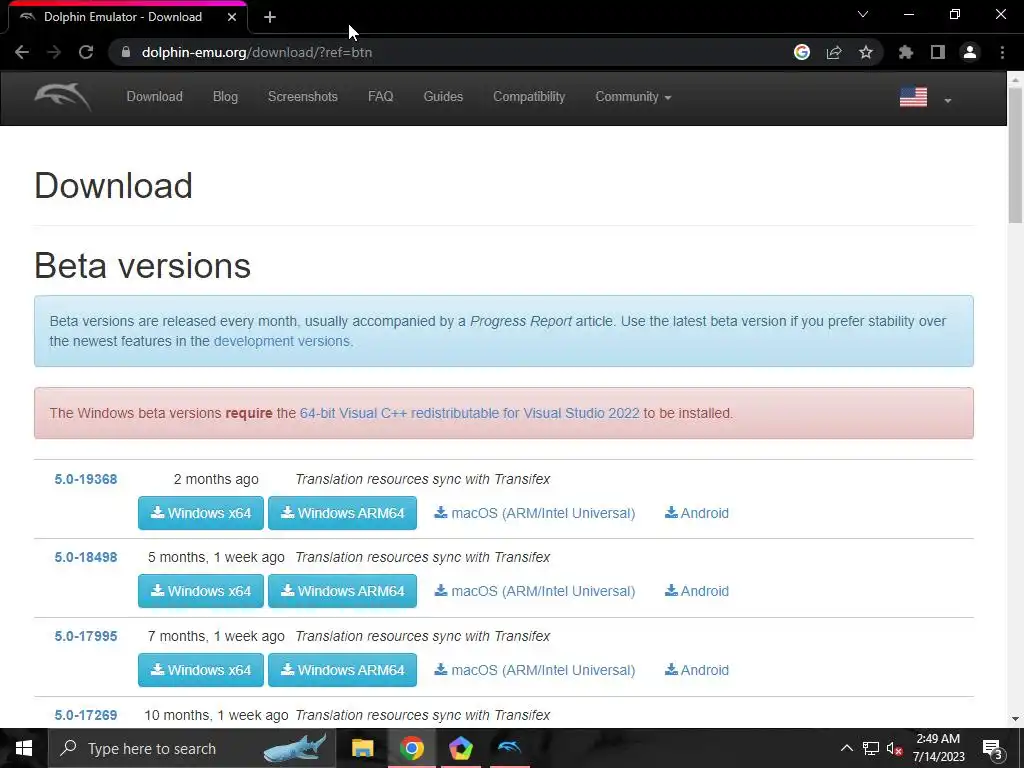This screenshot has width=1024, height=768.
Task: Open the 64-bit Visual C++ redistributable link
Action: pos(470,413)
